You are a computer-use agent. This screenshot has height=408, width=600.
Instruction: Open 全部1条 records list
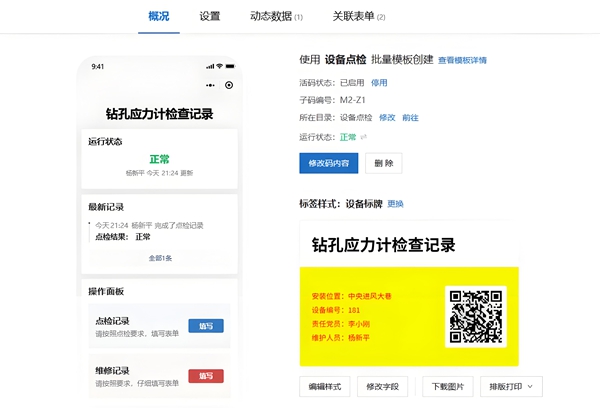point(160,258)
